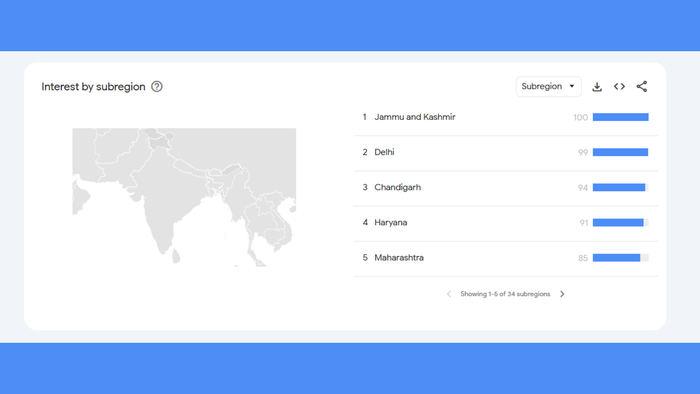Image resolution: width=700 pixels, height=394 pixels.
Task: Open the help tooltip question mark
Action: (157, 87)
